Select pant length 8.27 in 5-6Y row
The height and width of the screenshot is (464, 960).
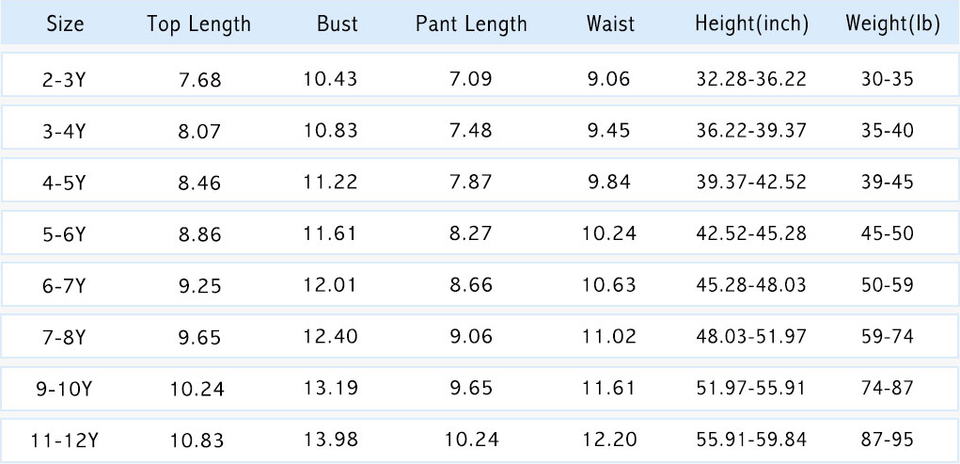(x=469, y=234)
